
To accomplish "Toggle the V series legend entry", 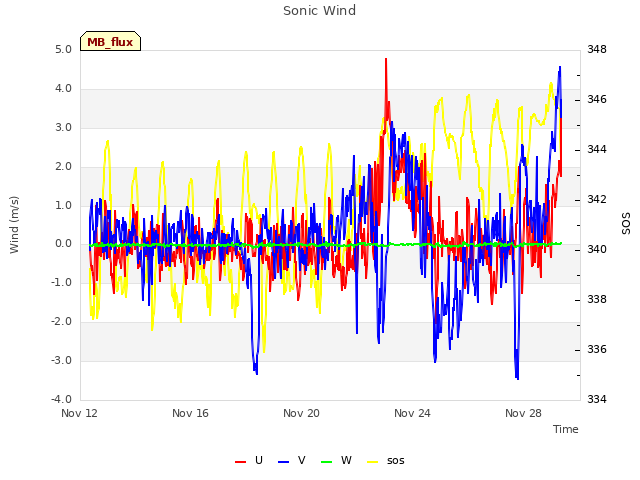I will [292, 460].
